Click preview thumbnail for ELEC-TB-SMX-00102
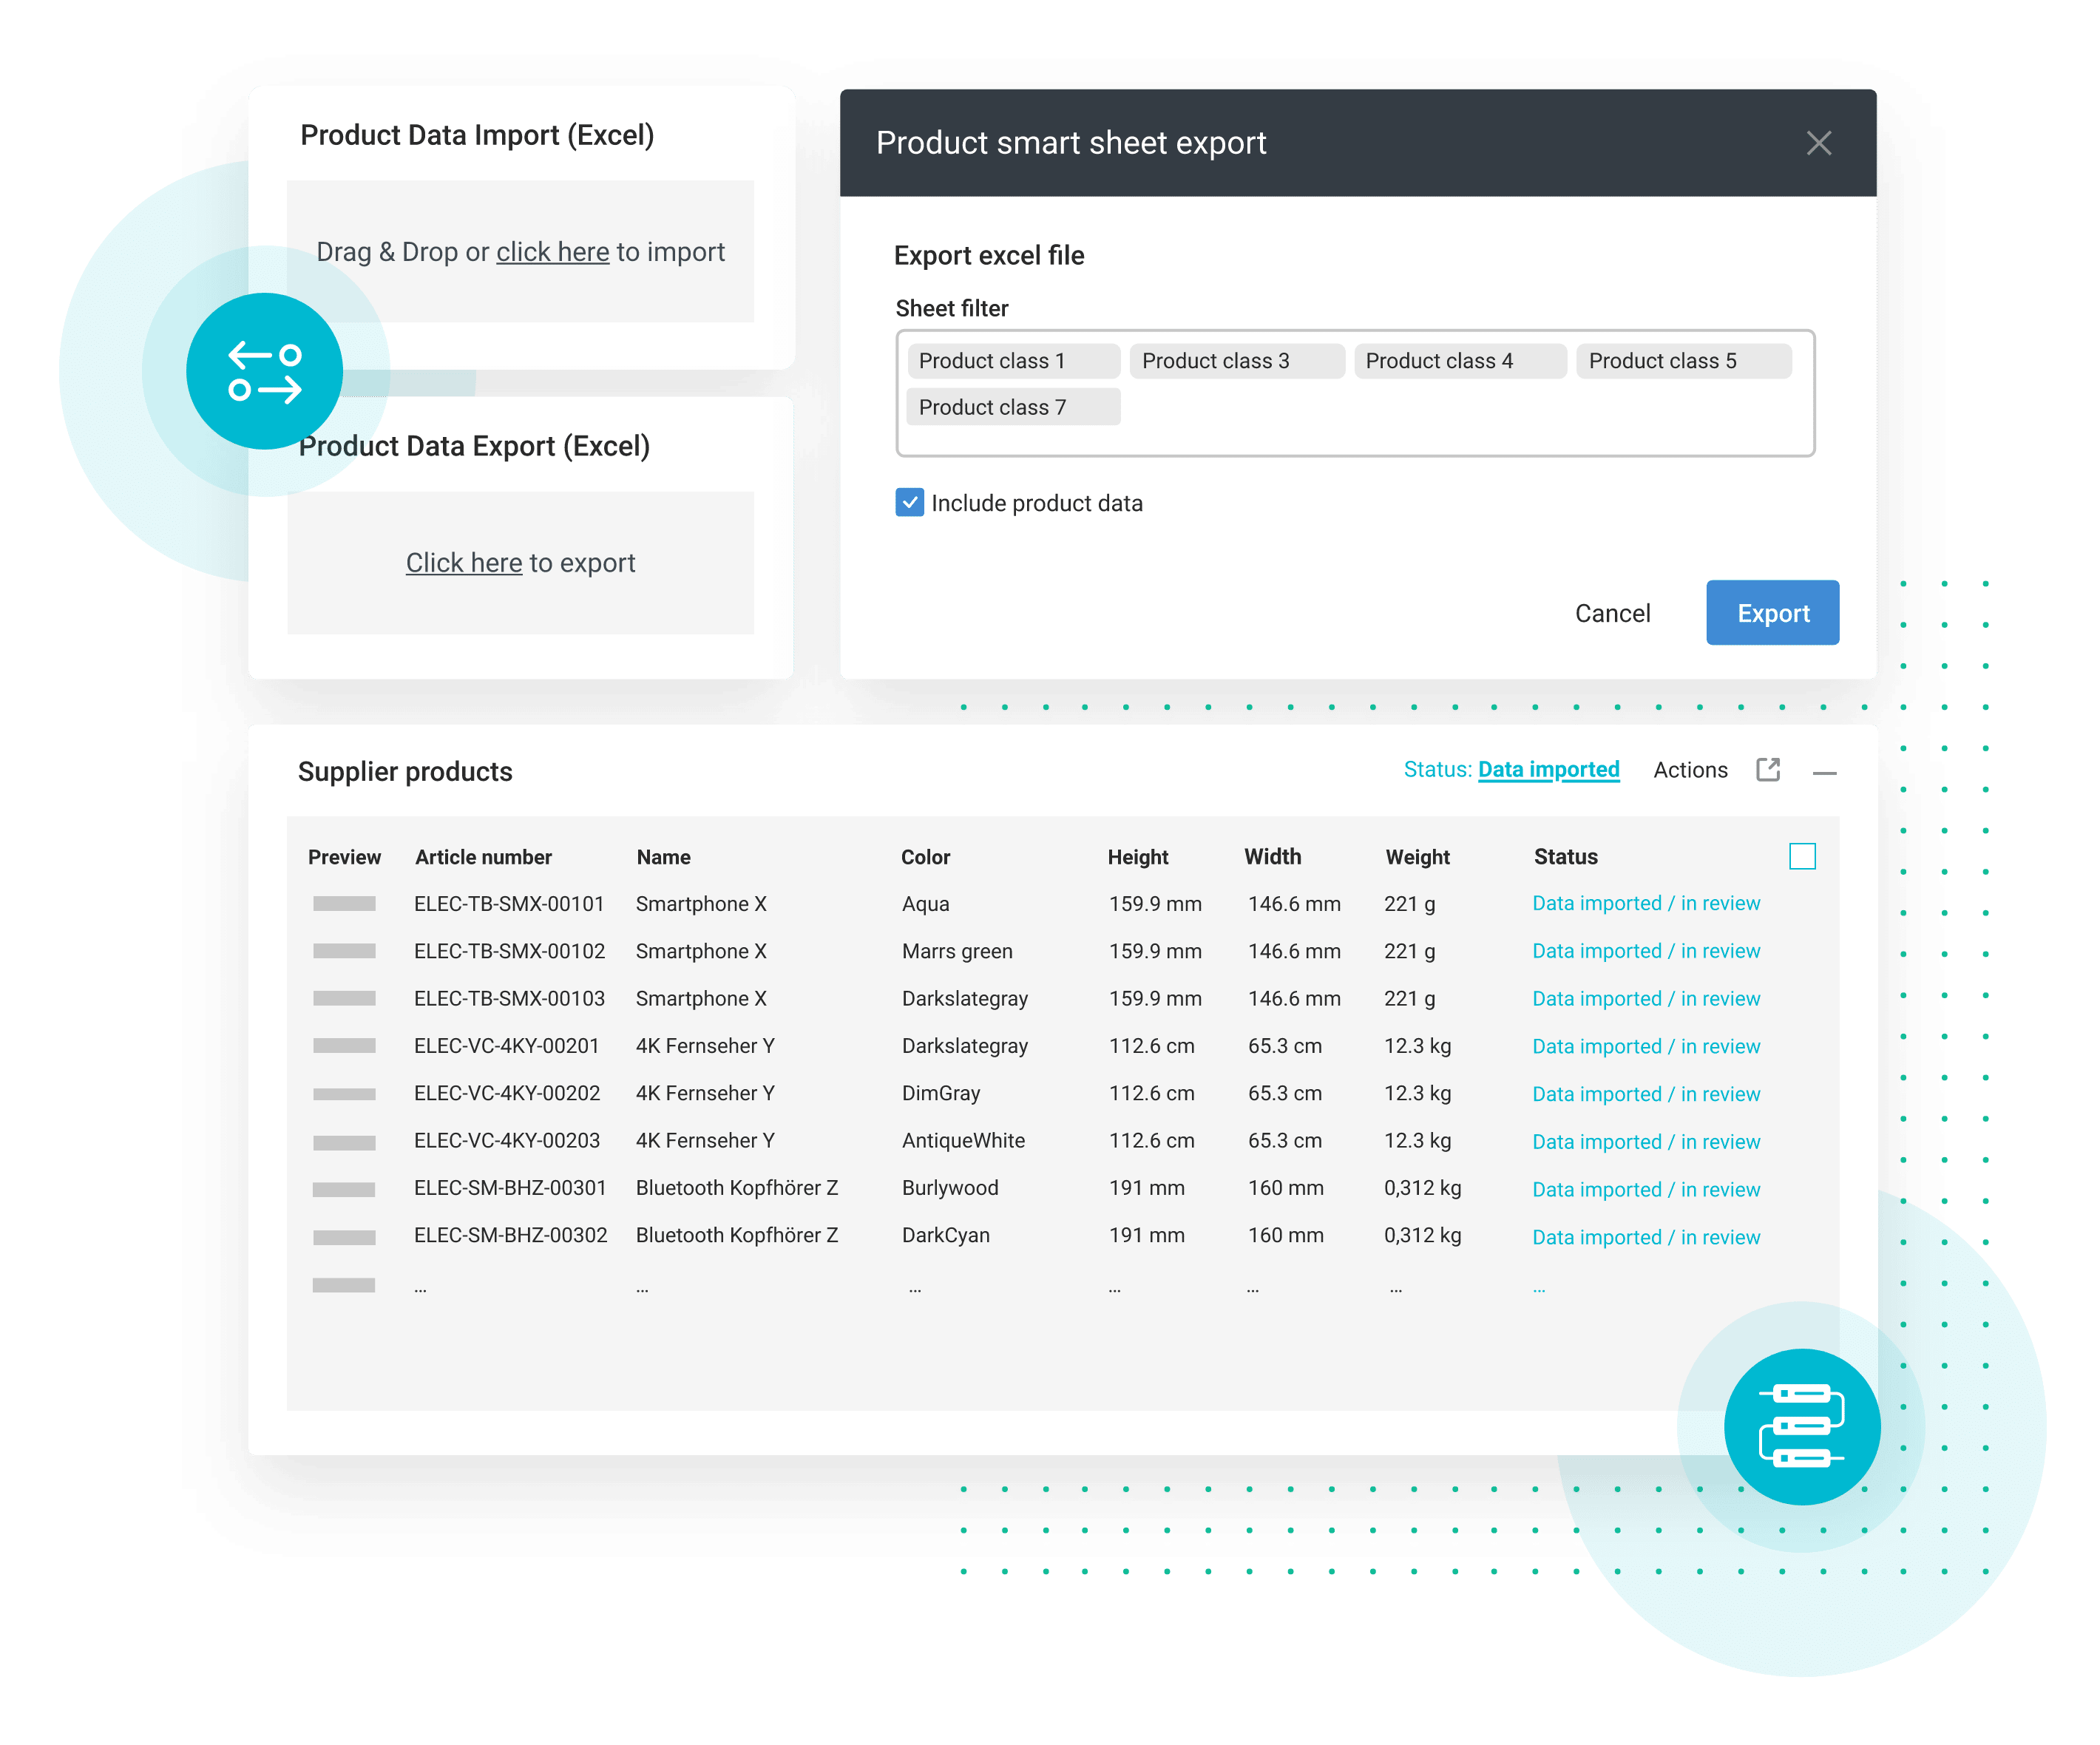The width and height of the screenshot is (2100, 1745). pos(344,951)
